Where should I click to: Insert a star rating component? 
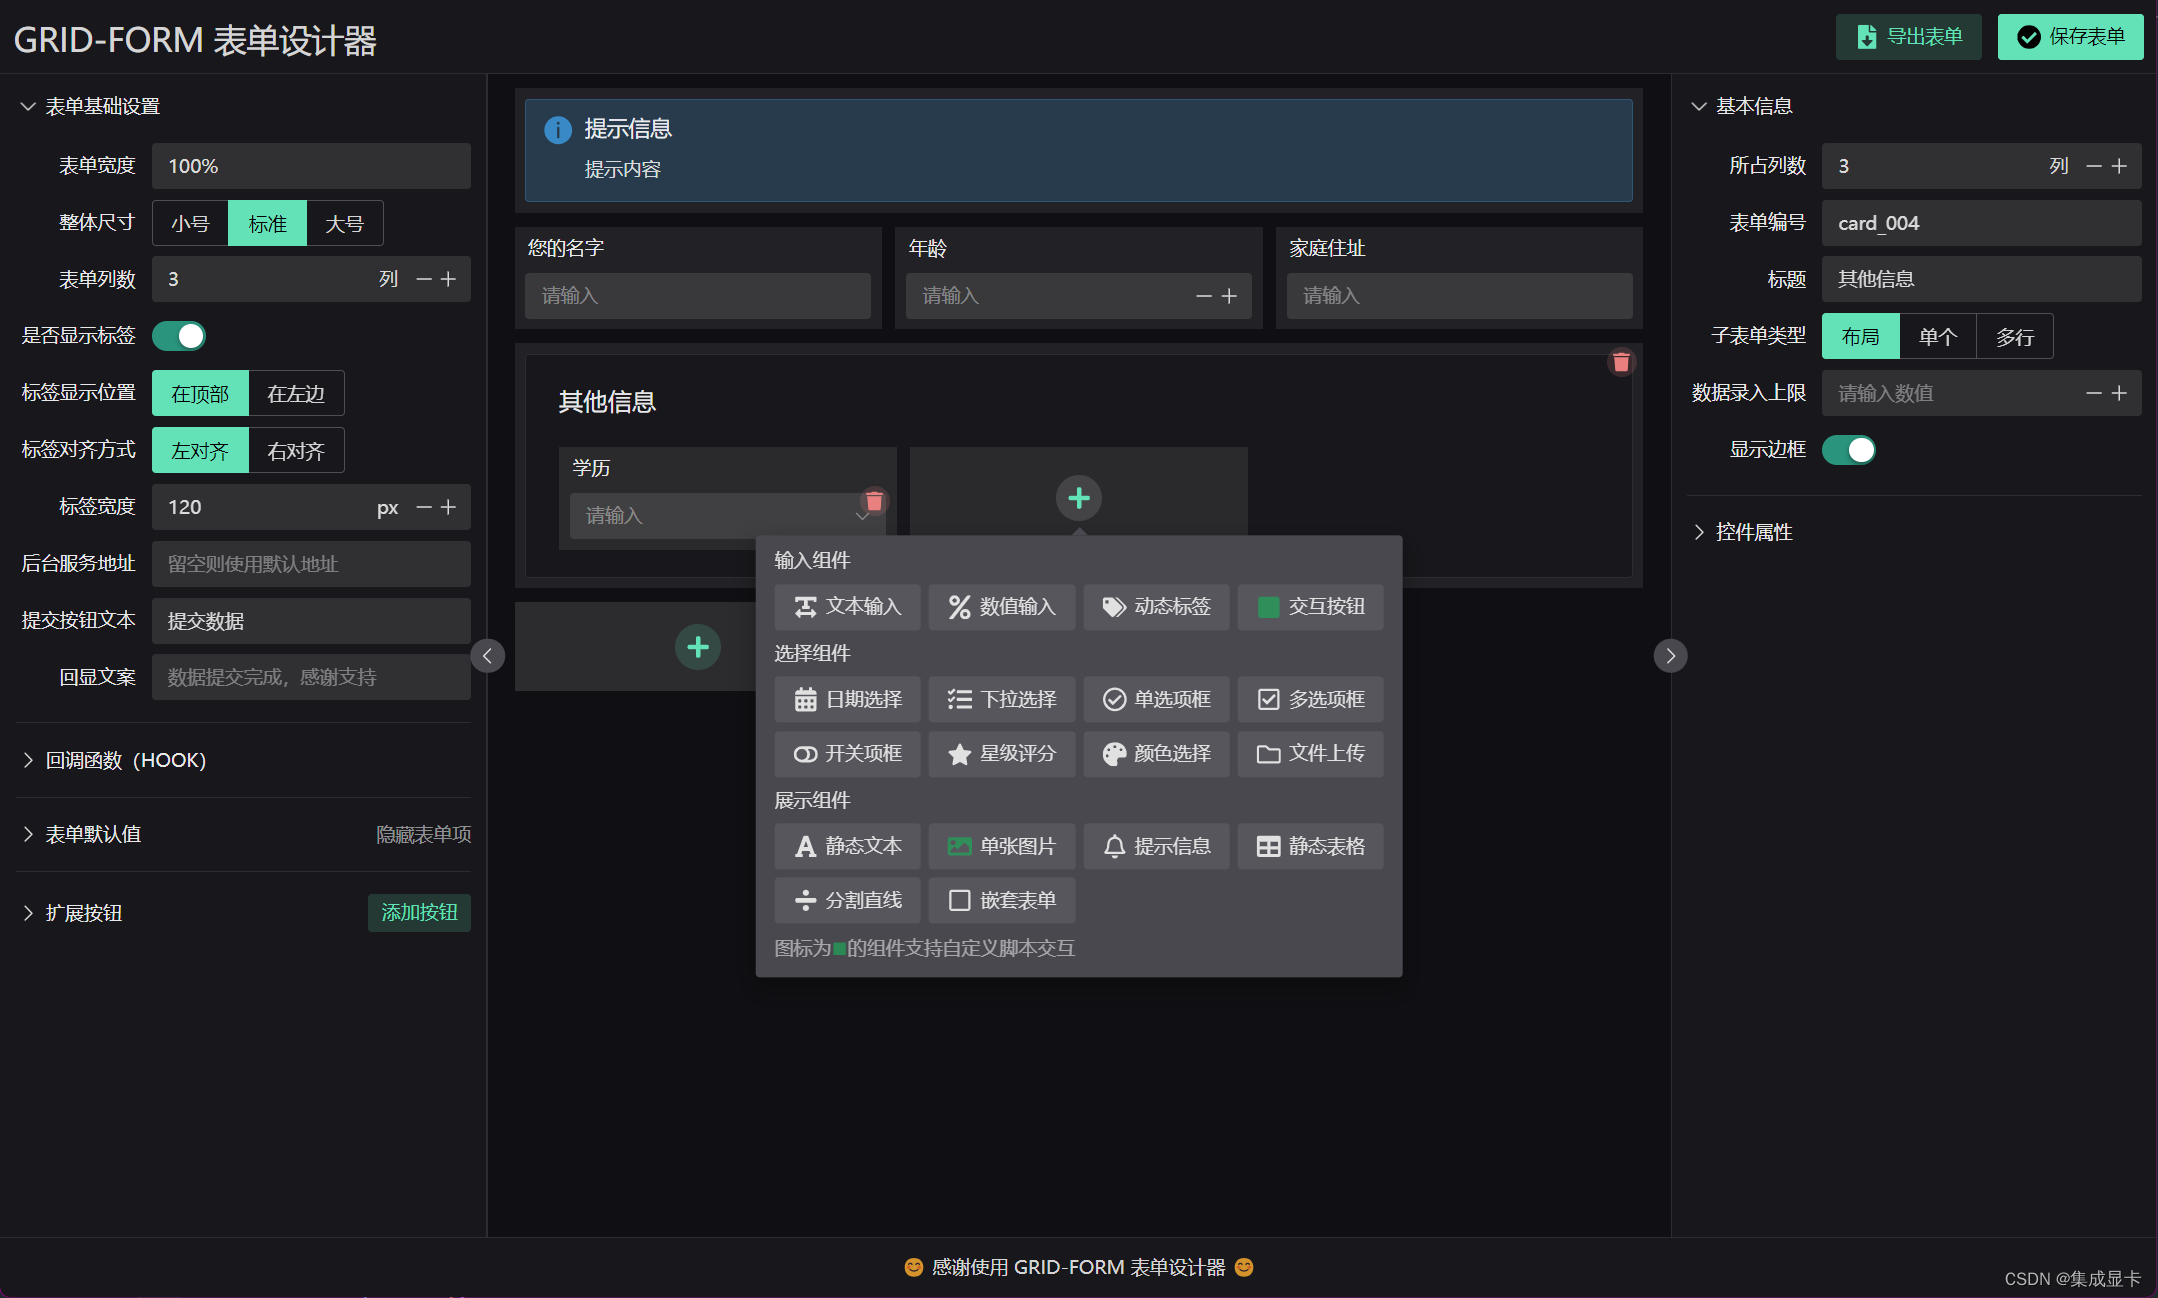1001,753
